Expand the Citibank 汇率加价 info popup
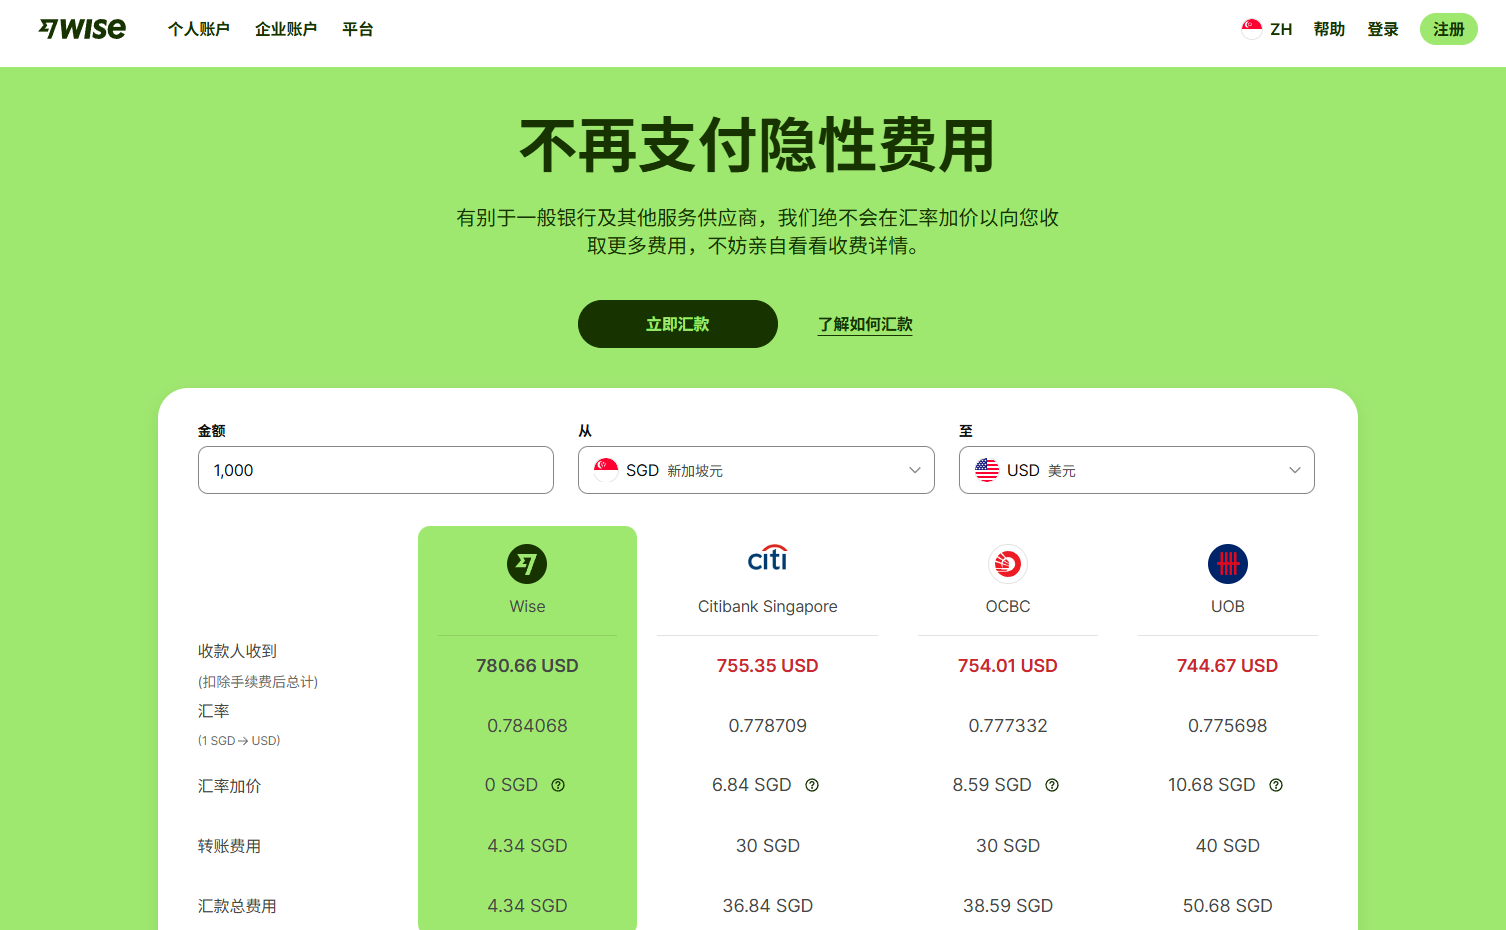Image resolution: width=1506 pixels, height=930 pixels. point(811,785)
